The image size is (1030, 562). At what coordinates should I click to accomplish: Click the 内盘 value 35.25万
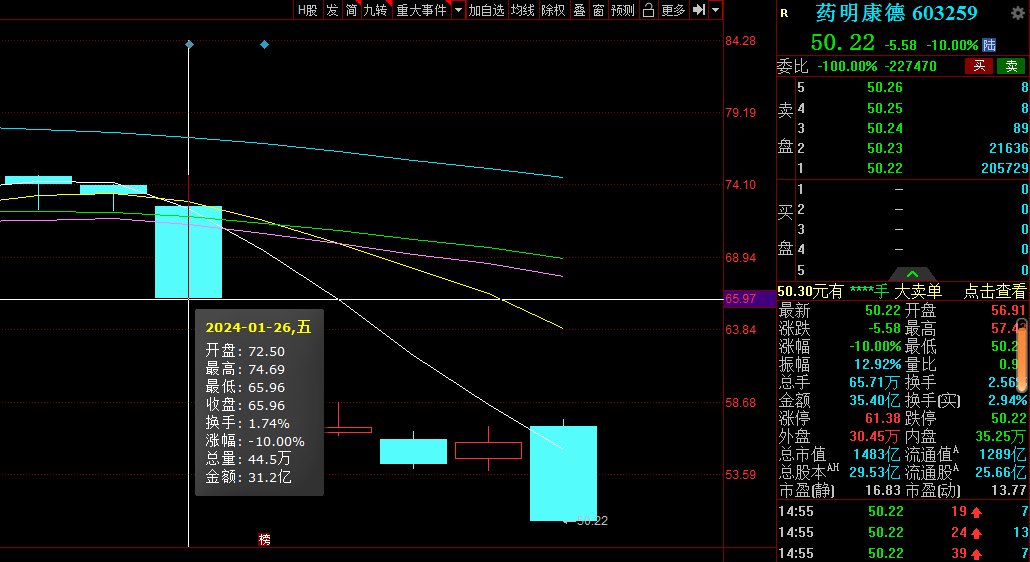coord(998,437)
